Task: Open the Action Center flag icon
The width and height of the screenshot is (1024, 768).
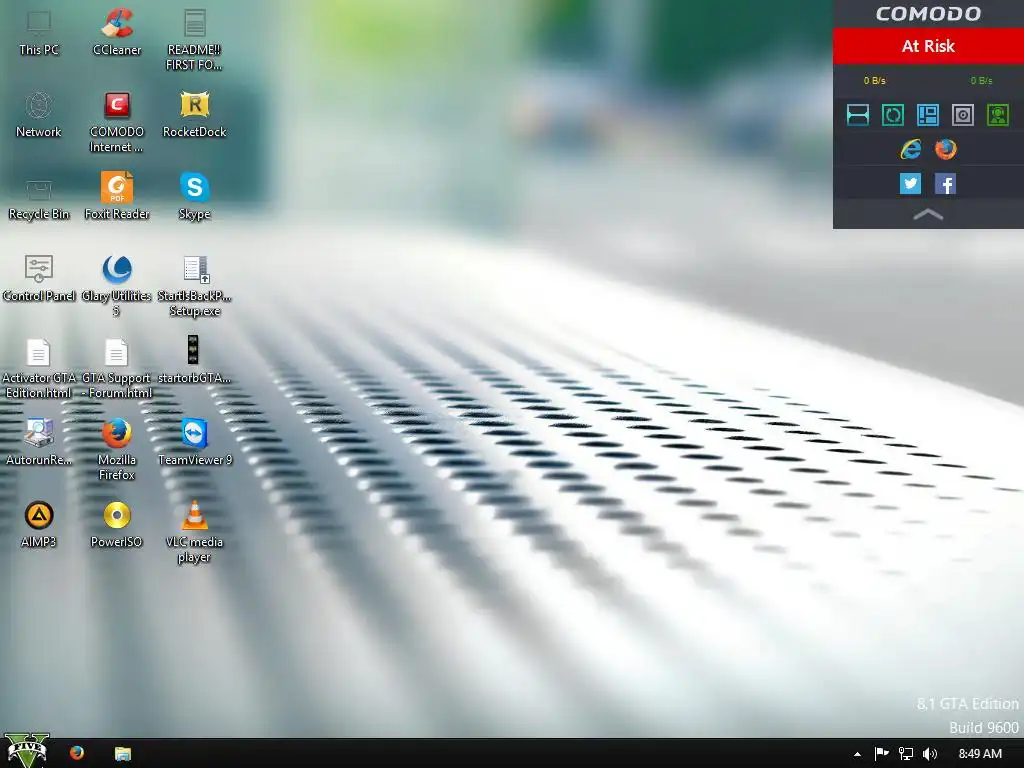Action: click(x=882, y=754)
